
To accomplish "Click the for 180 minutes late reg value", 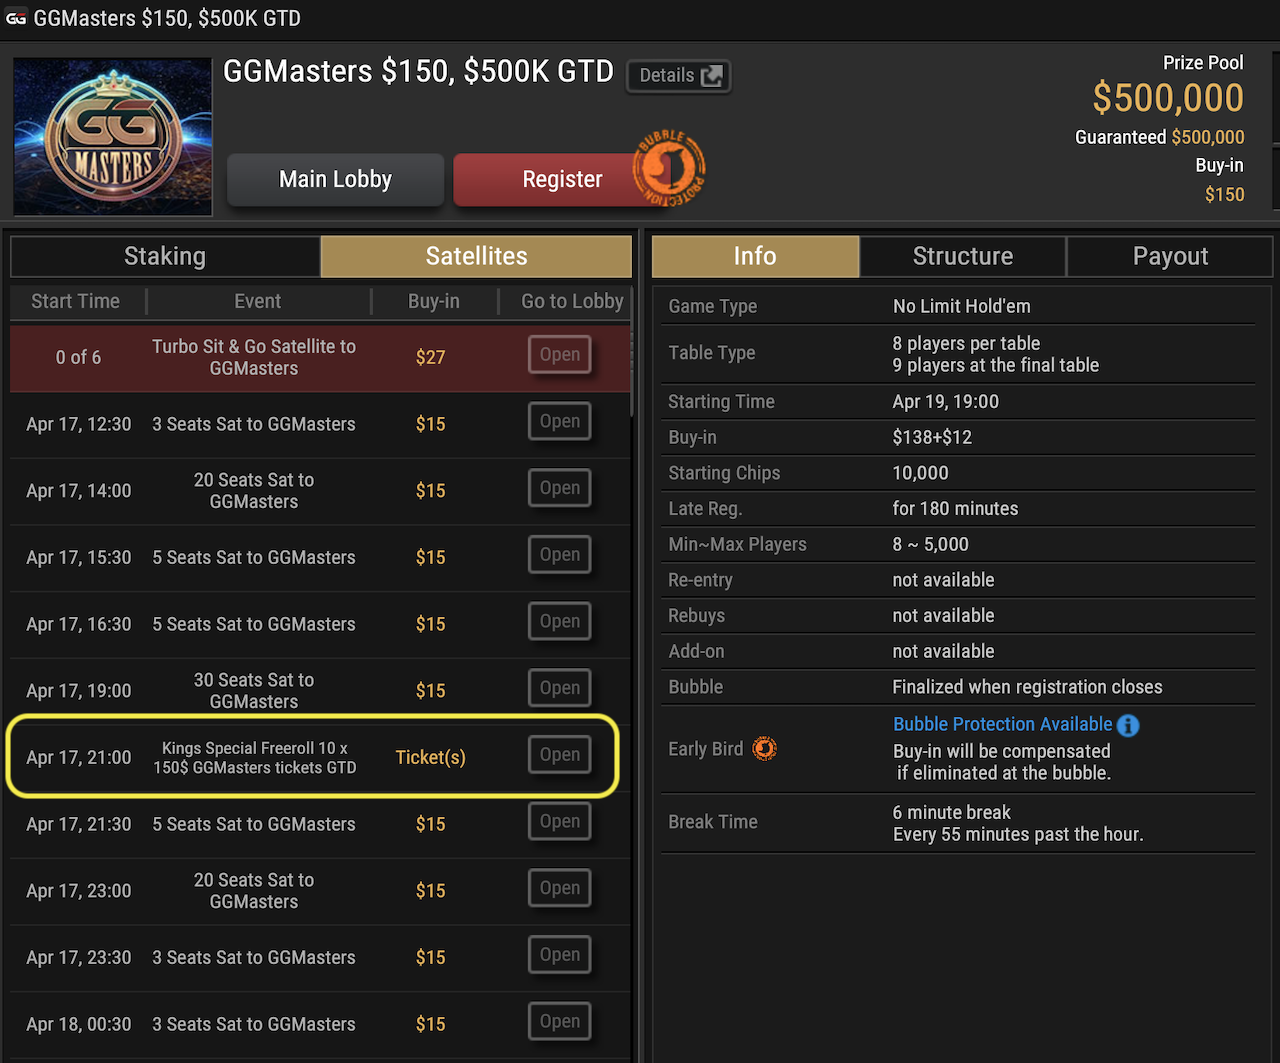I will tap(955, 508).
